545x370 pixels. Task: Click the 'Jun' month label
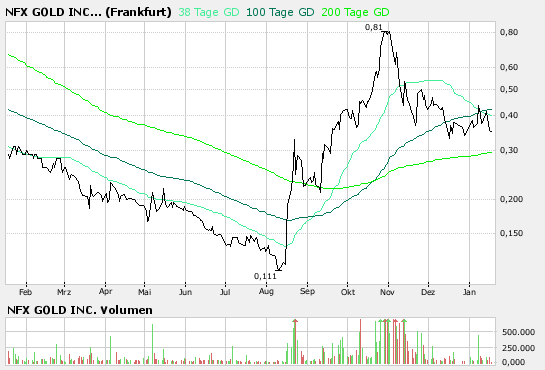pos(185,292)
